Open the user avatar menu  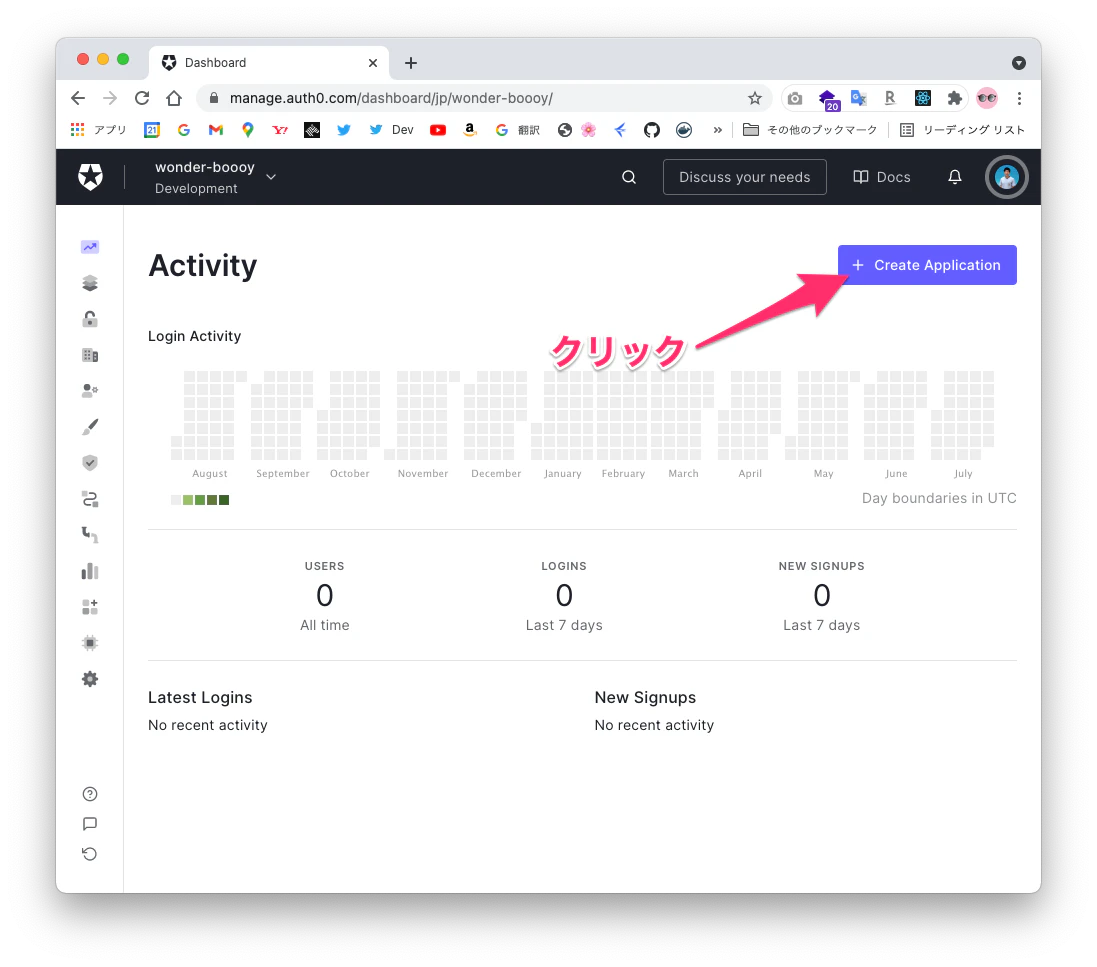1006,177
